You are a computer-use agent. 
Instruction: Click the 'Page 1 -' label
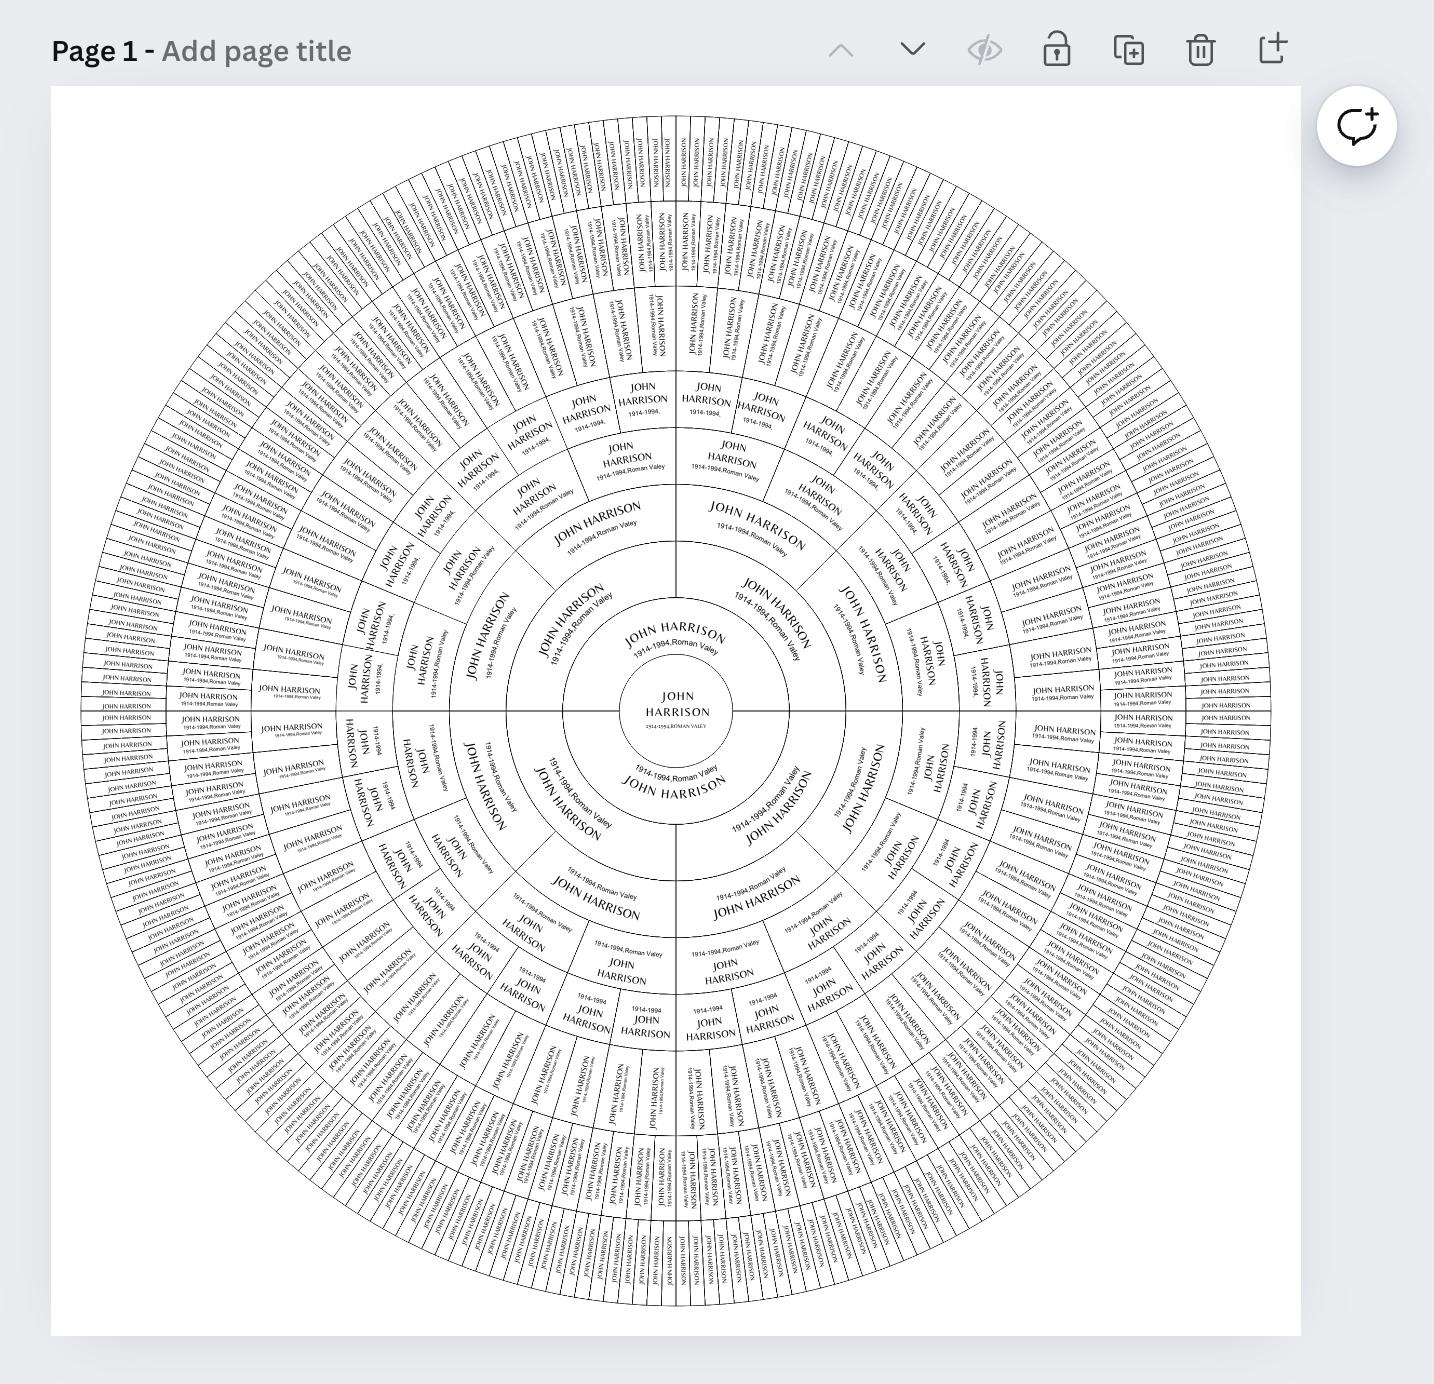[103, 51]
